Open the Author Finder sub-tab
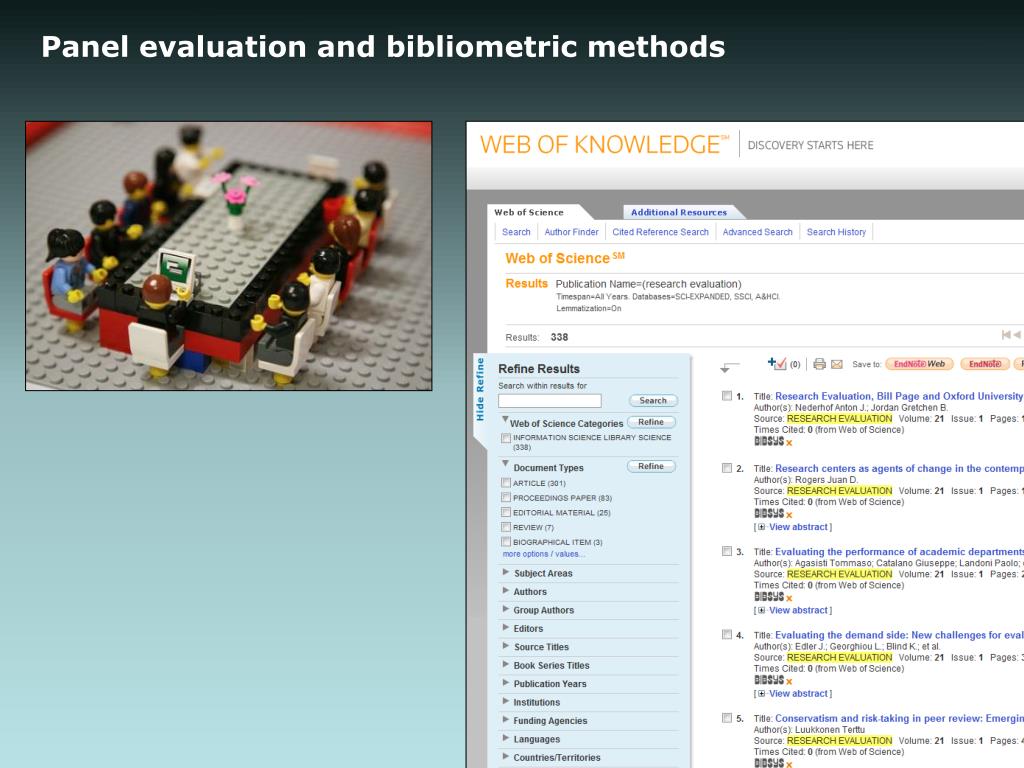Screen dimensions: 1024x768 (571, 232)
